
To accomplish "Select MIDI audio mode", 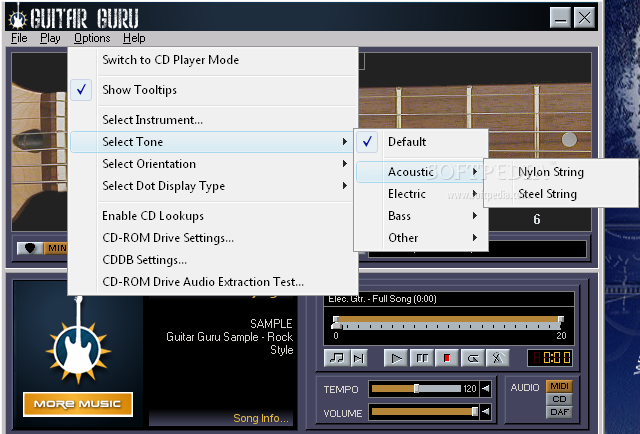I will point(559,386).
